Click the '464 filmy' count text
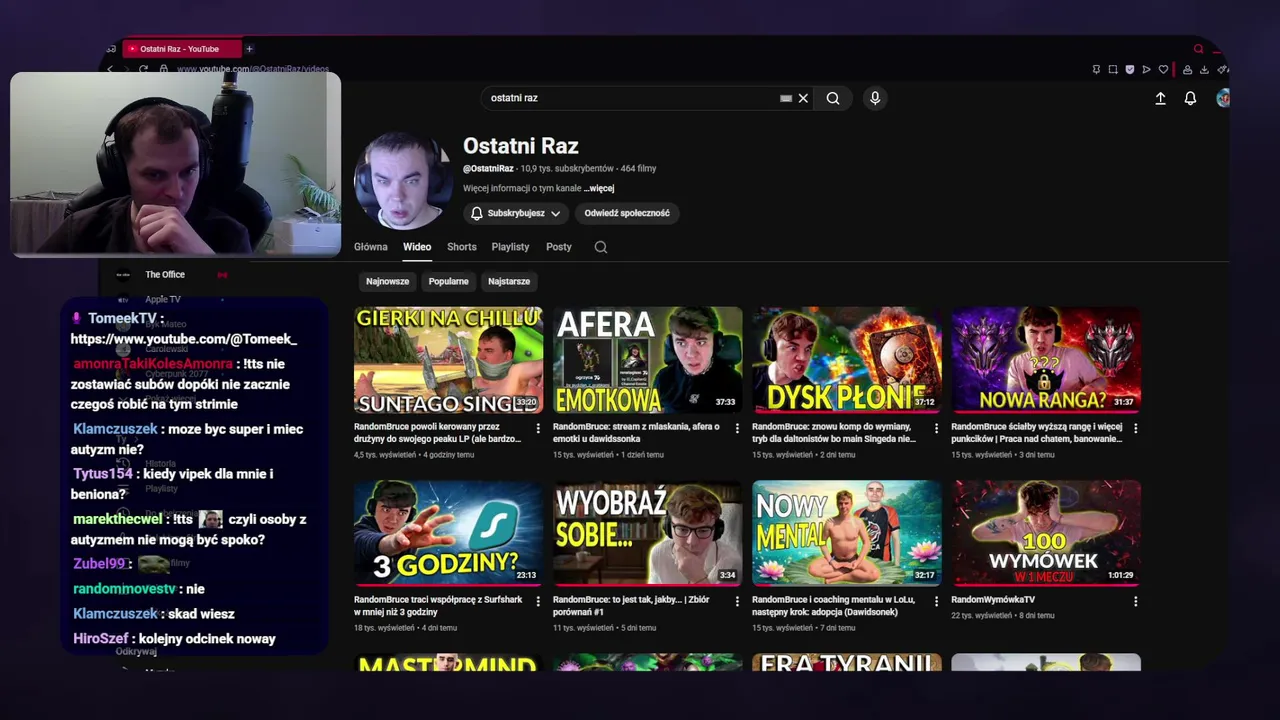The image size is (1280, 720). point(638,169)
